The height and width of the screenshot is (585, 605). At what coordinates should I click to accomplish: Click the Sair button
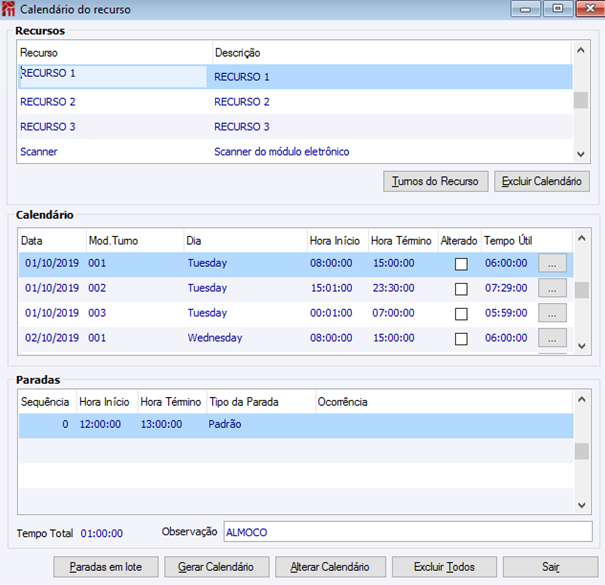pos(551,567)
